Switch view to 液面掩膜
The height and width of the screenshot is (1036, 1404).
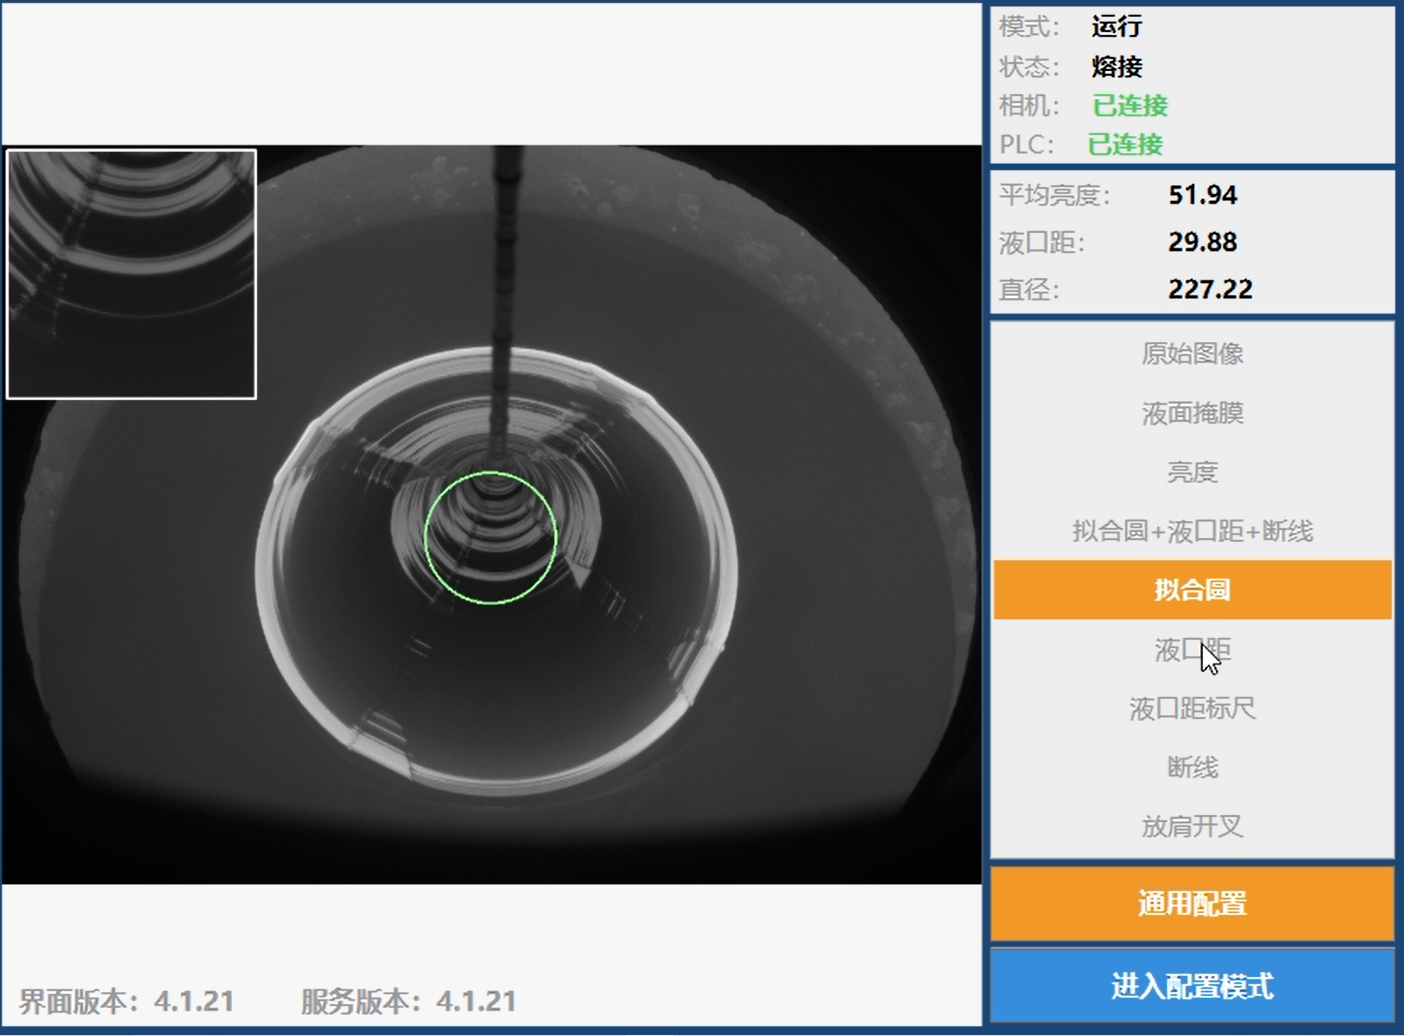coord(1192,413)
